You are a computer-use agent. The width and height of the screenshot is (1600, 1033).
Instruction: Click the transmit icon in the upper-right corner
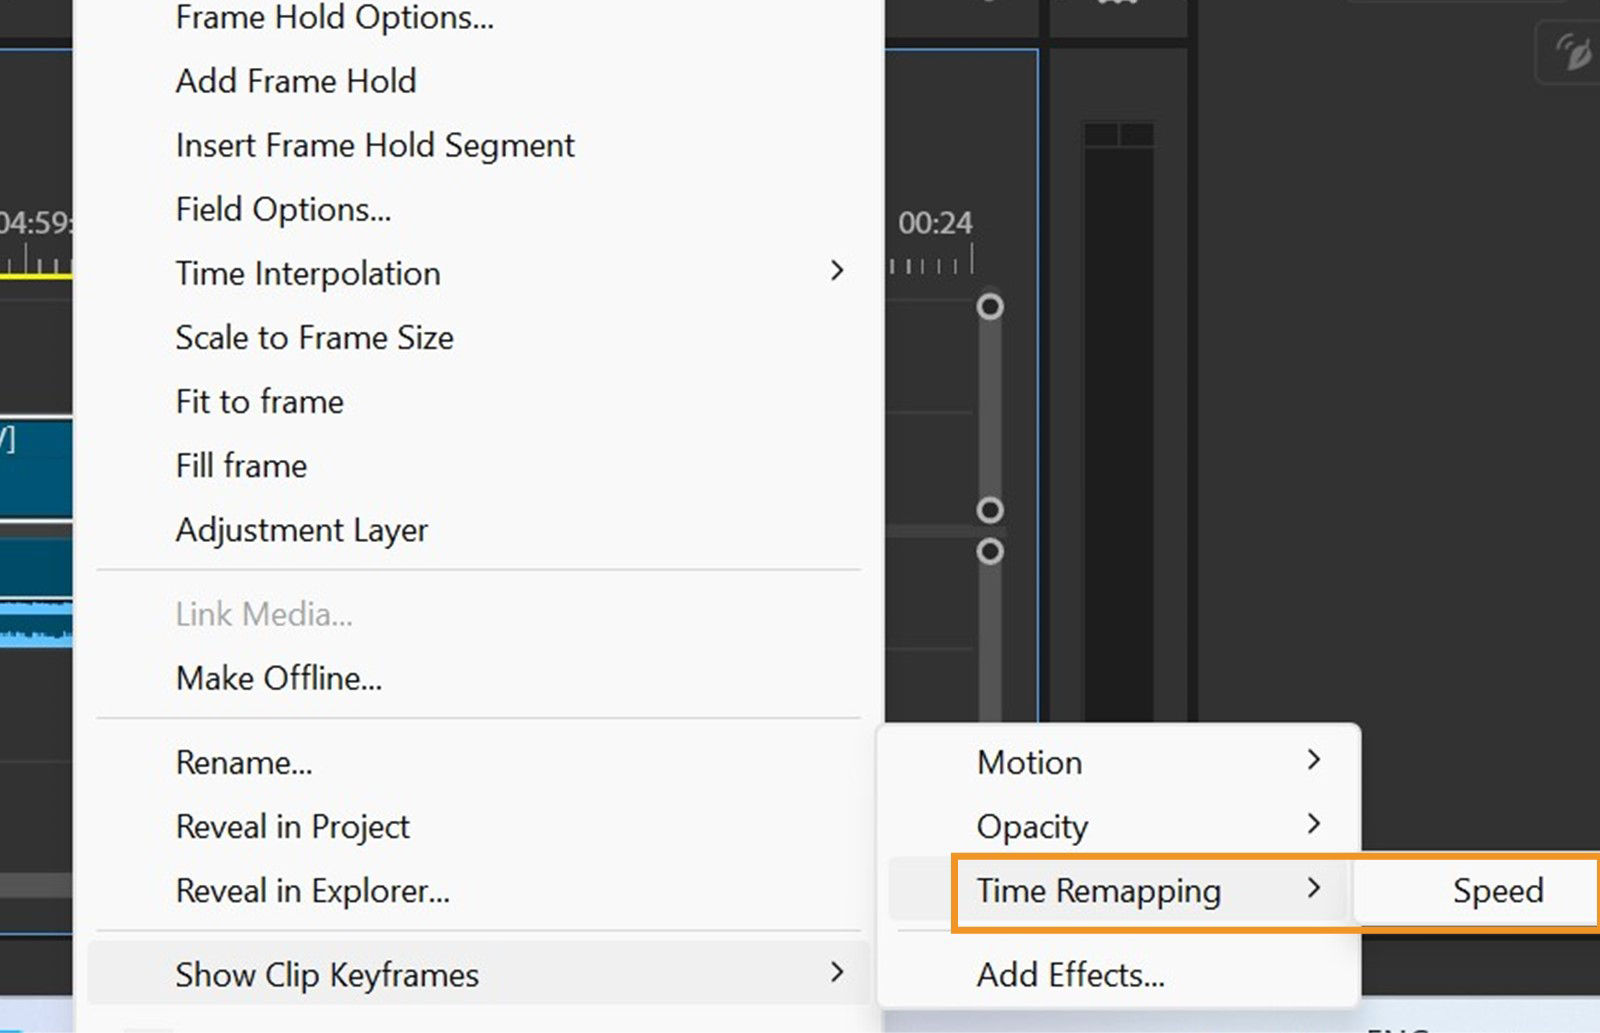click(1571, 53)
